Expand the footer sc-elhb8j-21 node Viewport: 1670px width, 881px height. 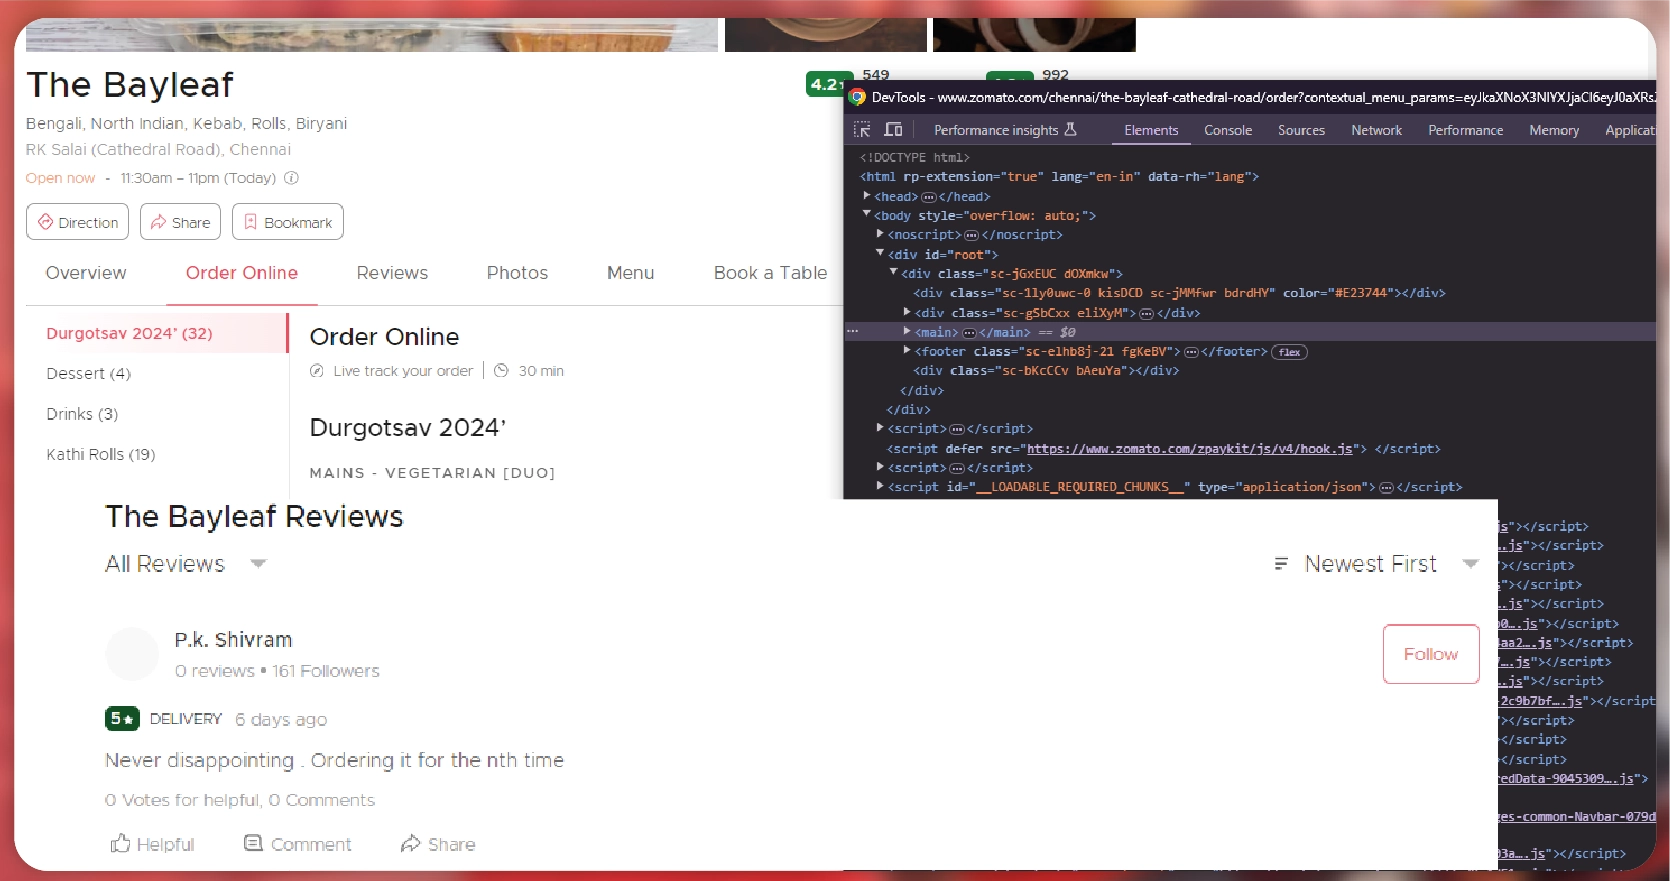point(907,351)
